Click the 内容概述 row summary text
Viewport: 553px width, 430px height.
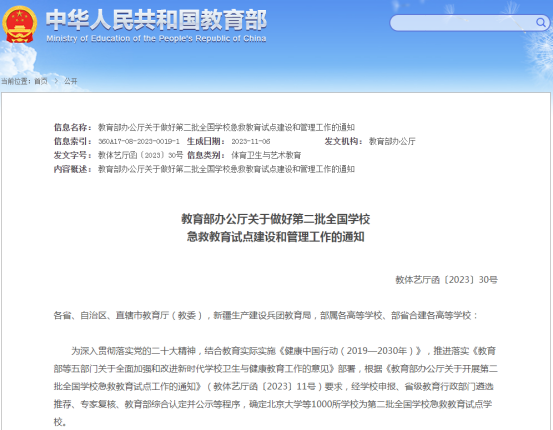coord(226,169)
